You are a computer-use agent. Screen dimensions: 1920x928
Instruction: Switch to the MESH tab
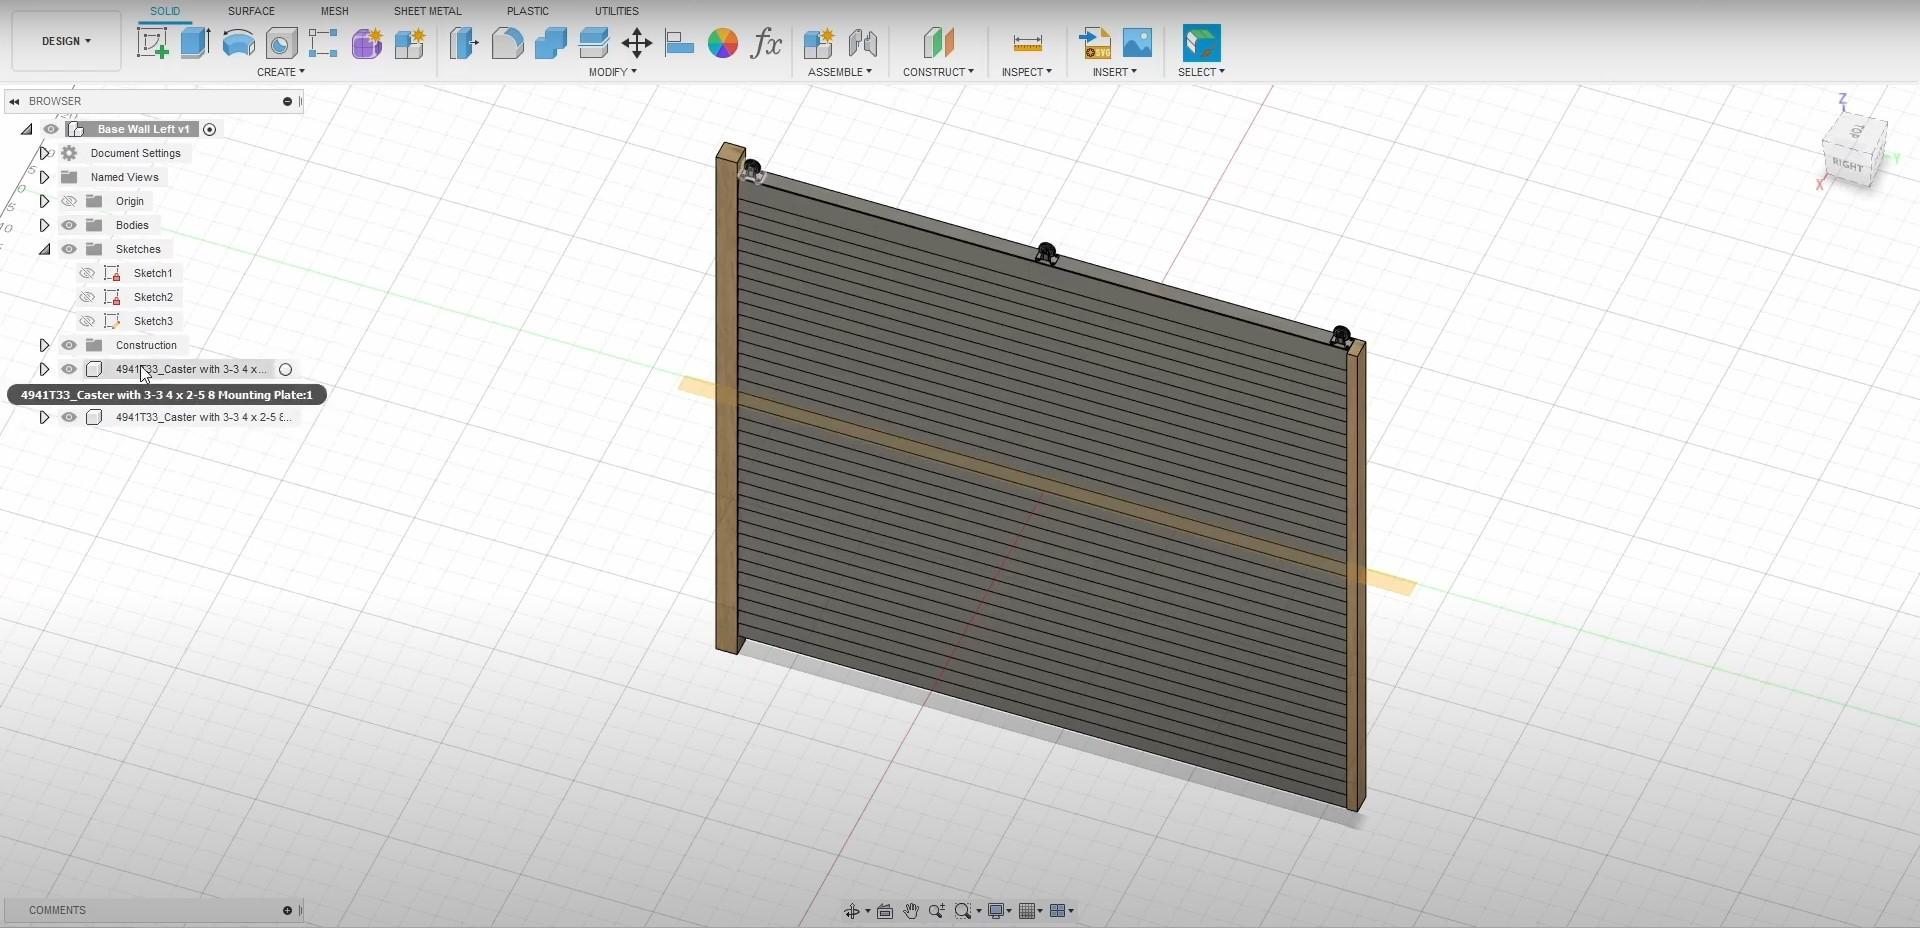tap(334, 11)
